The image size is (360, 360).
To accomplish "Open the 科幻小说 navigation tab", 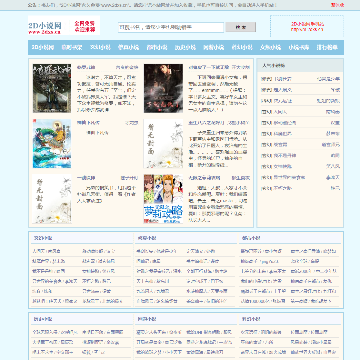I will 242,47.
